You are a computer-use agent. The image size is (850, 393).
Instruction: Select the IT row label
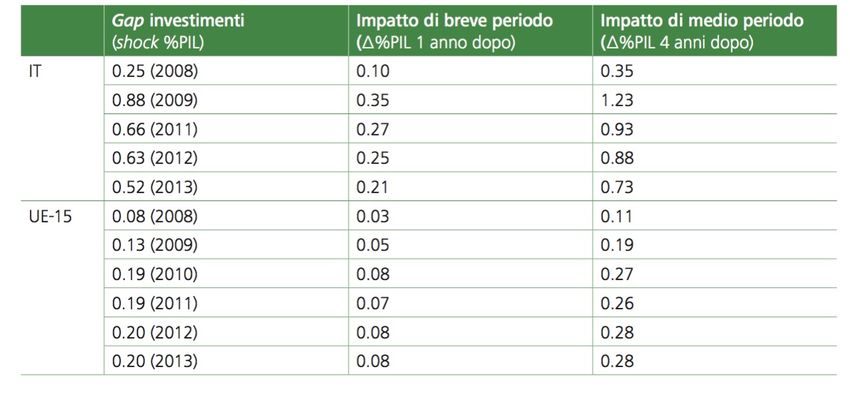point(35,72)
